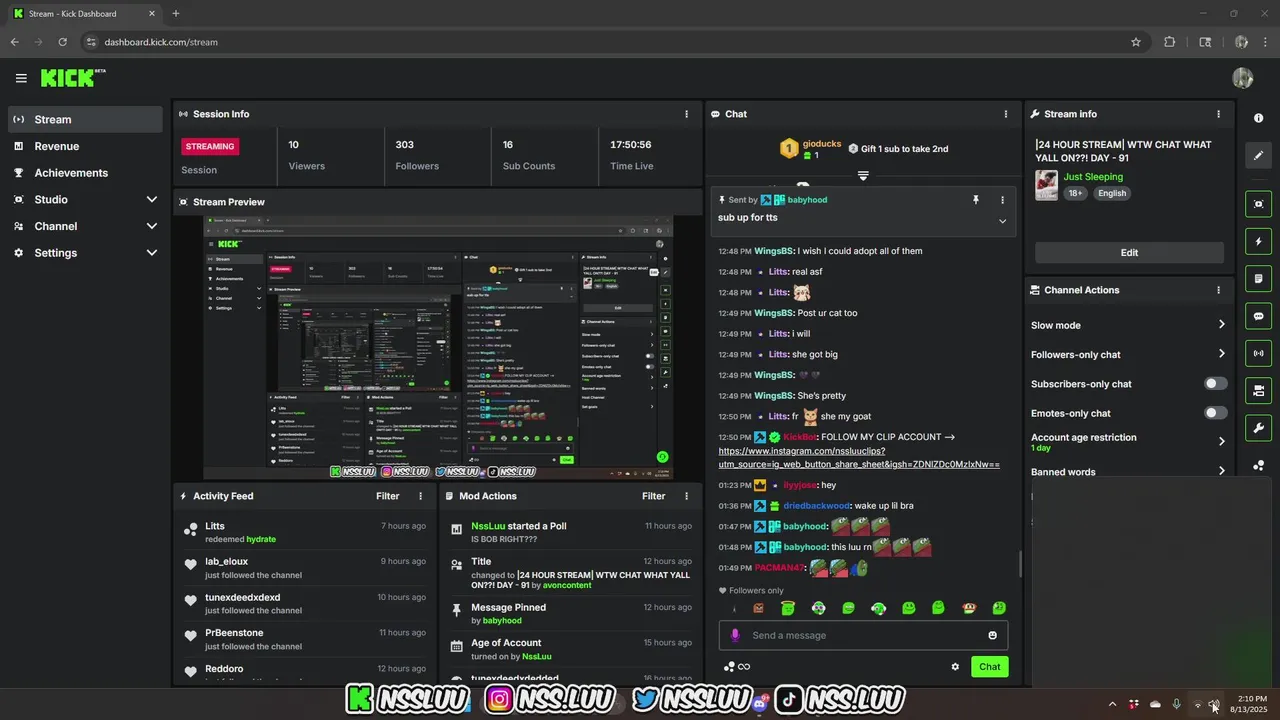This screenshot has height=720, width=1280.
Task: Click the purple microphone in message box
Action: click(x=735, y=635)
